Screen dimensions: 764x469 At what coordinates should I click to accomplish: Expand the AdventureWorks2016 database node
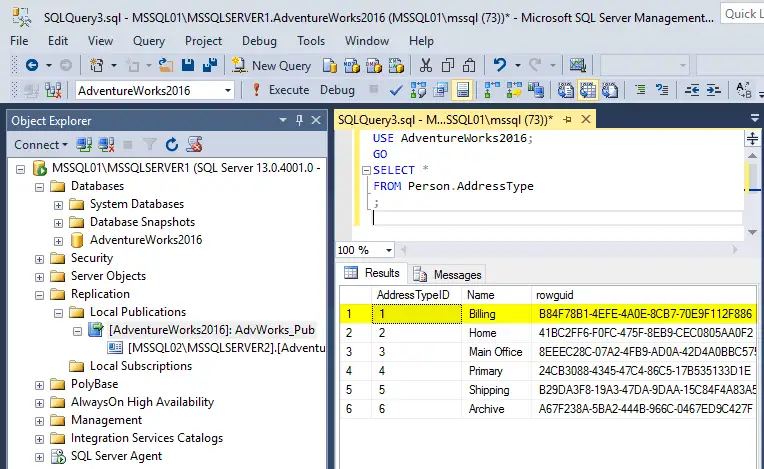pos(58,241)
